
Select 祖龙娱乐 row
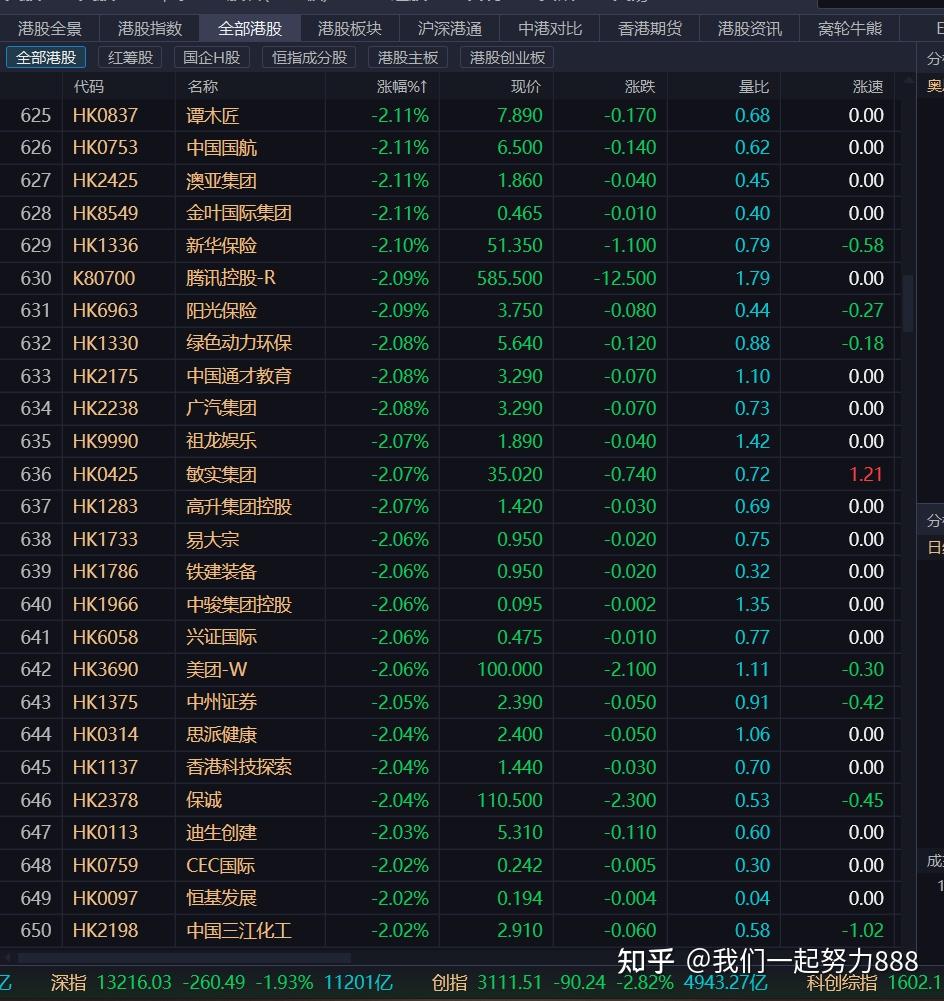click(x=450, y=441)
